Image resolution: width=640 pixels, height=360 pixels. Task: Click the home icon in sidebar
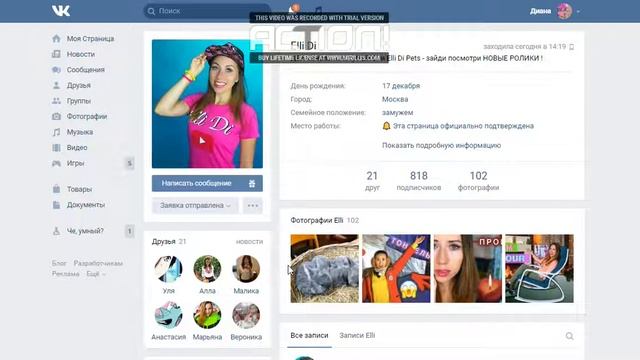click(x=56, y=39)
